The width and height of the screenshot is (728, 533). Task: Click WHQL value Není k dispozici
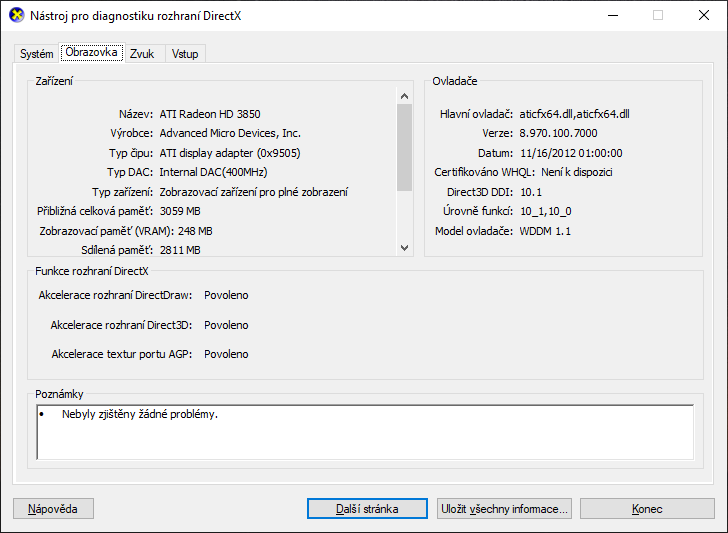coord(577,172)
